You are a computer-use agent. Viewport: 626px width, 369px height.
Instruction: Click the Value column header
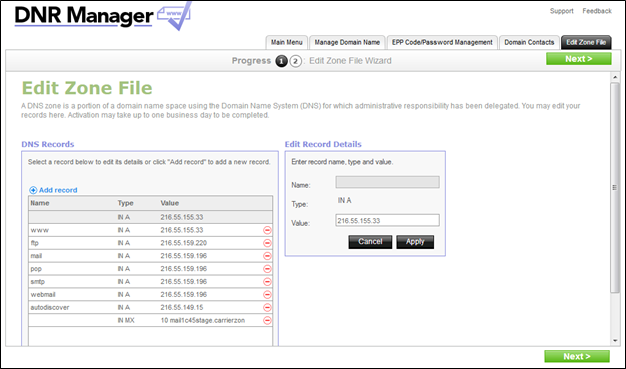point(170,203)
